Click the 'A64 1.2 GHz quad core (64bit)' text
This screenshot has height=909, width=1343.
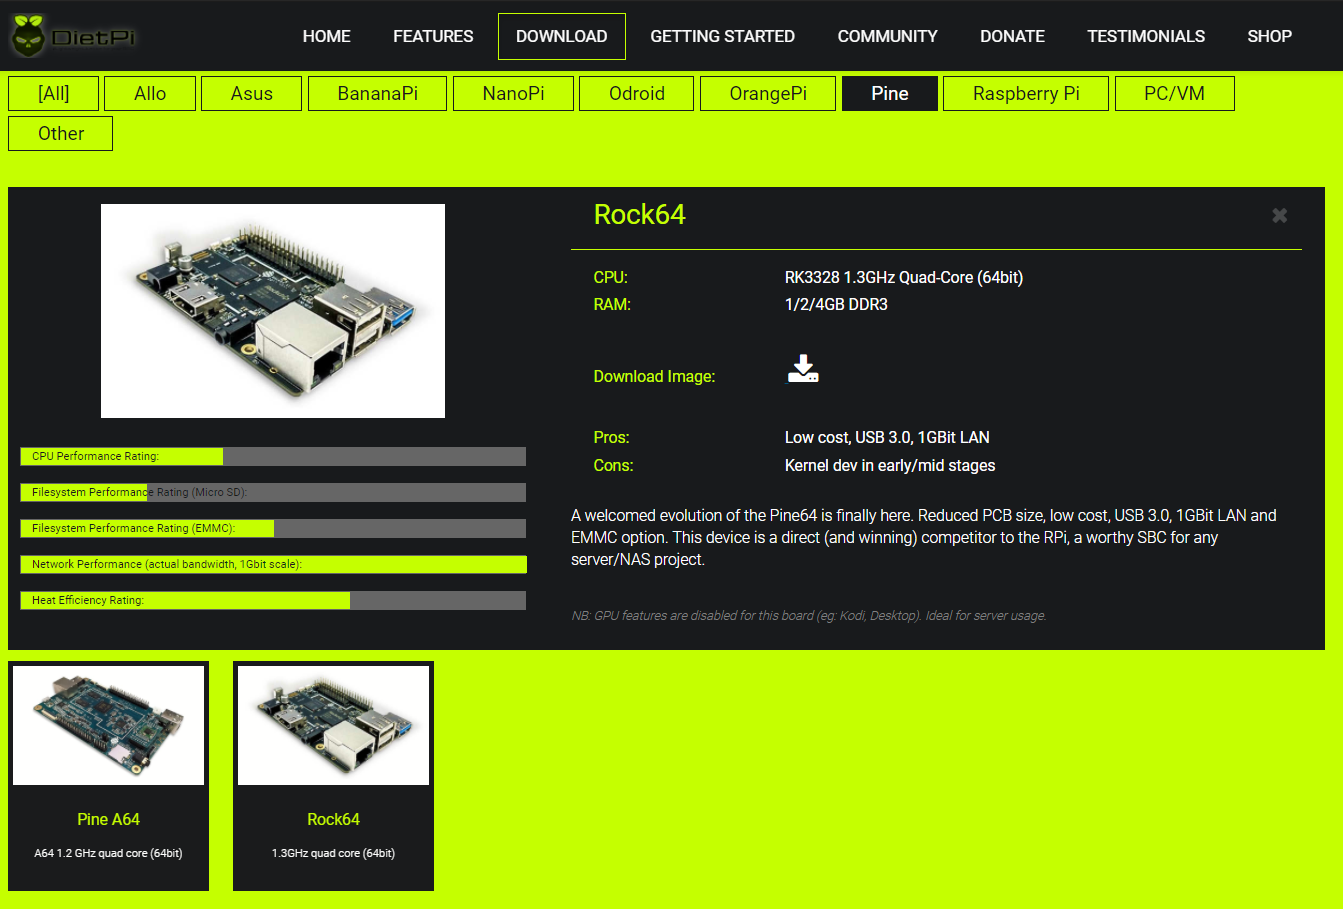(x=108, y=853)
